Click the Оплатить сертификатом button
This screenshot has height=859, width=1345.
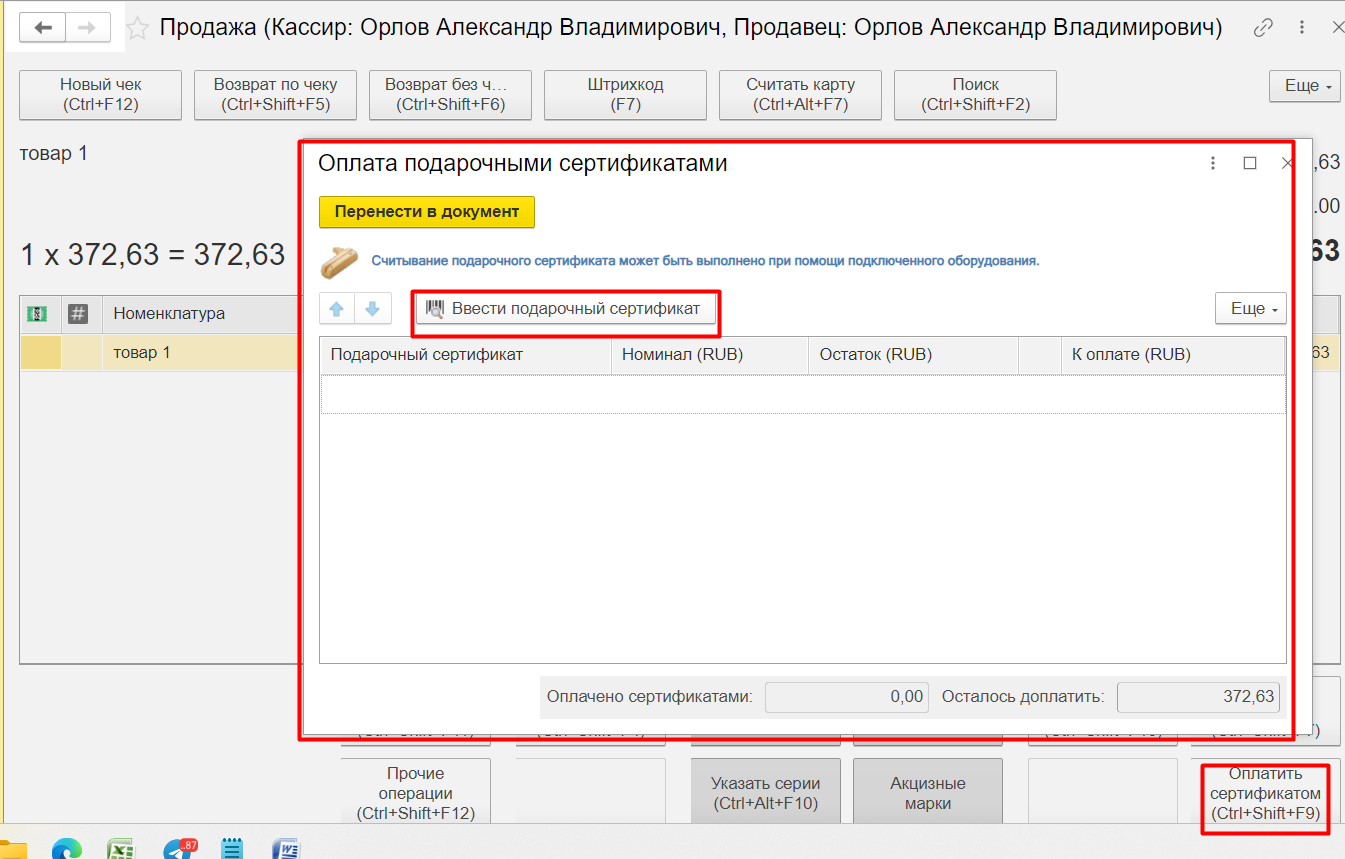tap(1265, 794)
